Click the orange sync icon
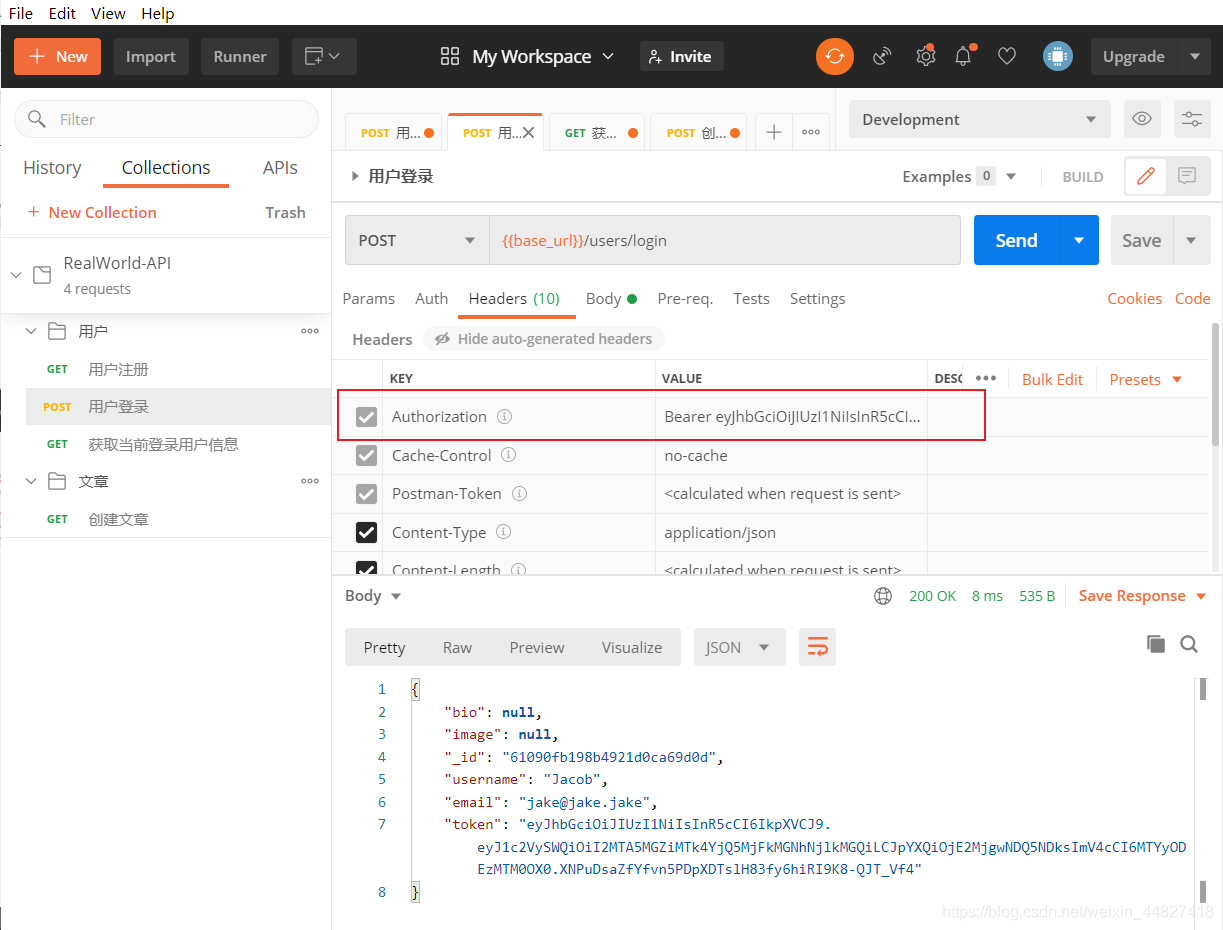The image size is (1223, 930). coord(835,56)
